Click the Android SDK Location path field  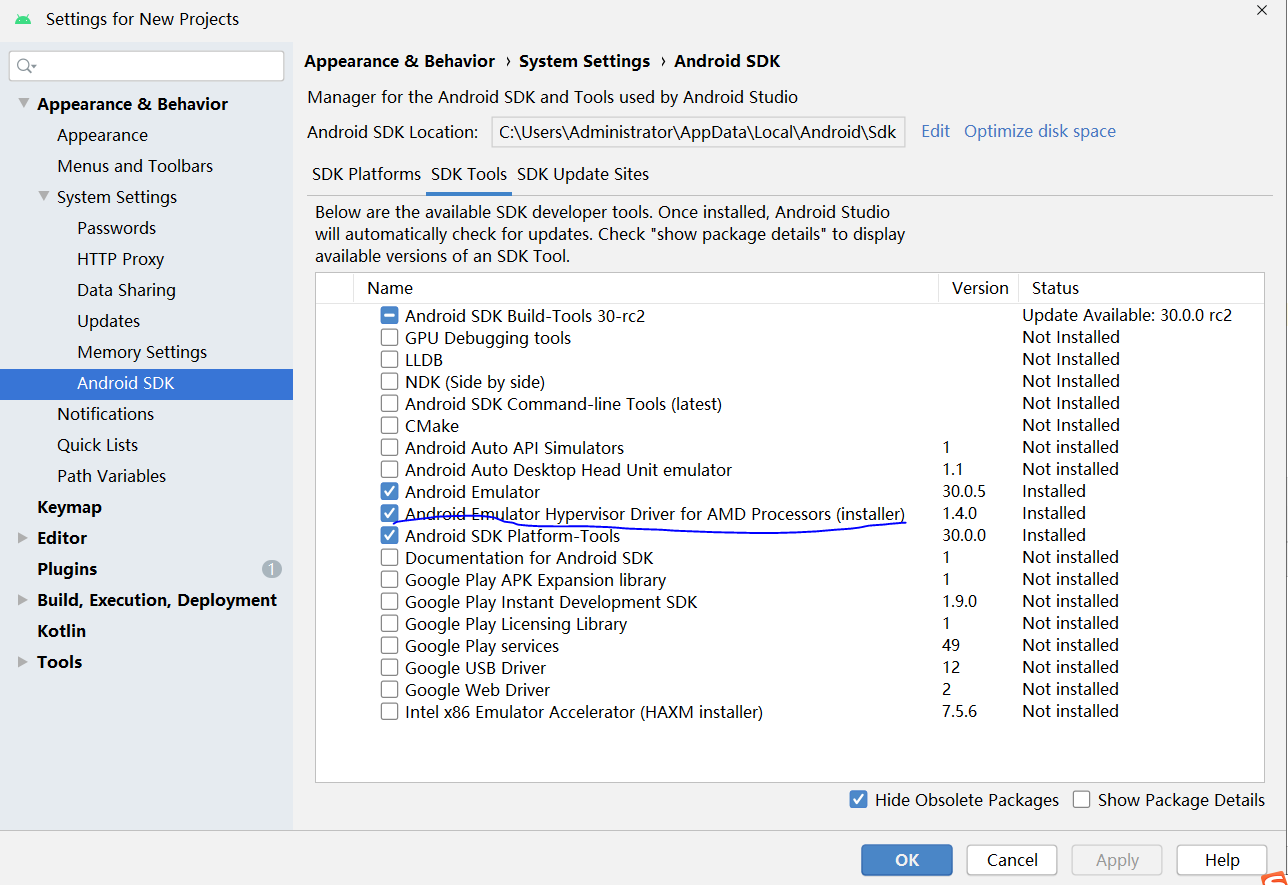click(698, 132)
